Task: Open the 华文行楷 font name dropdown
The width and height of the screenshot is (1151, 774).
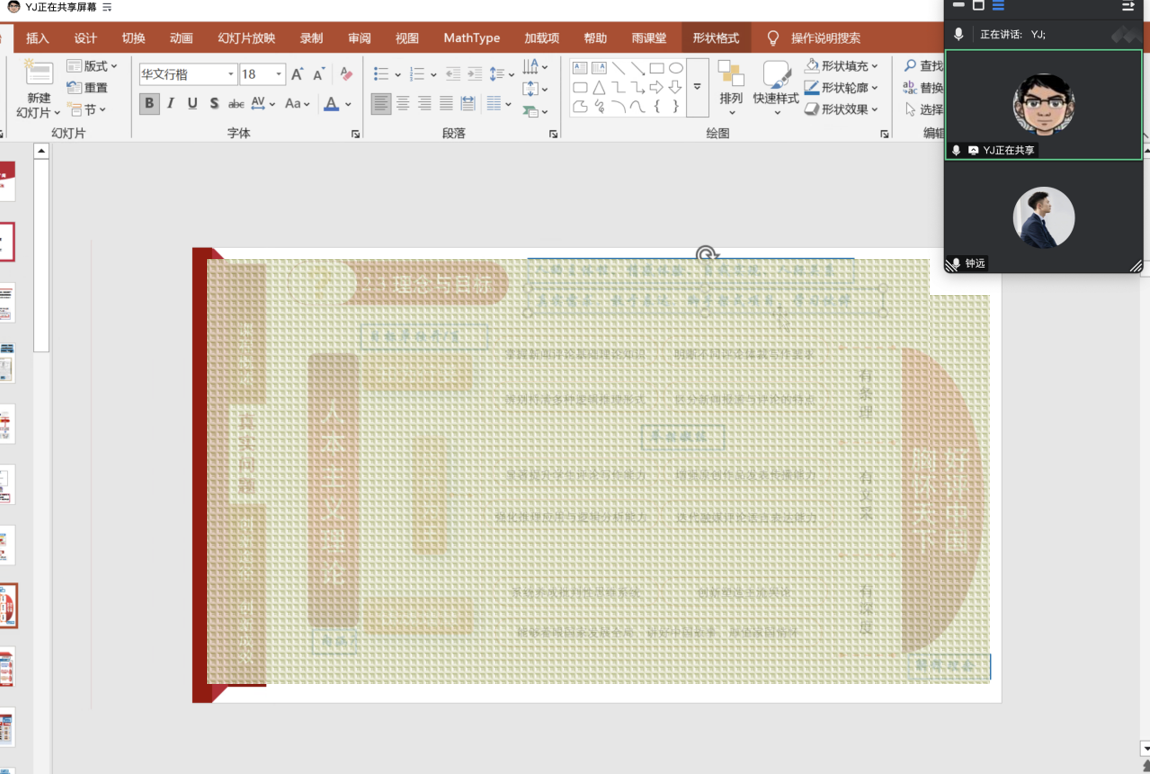Action: click(x=231, y=74)
